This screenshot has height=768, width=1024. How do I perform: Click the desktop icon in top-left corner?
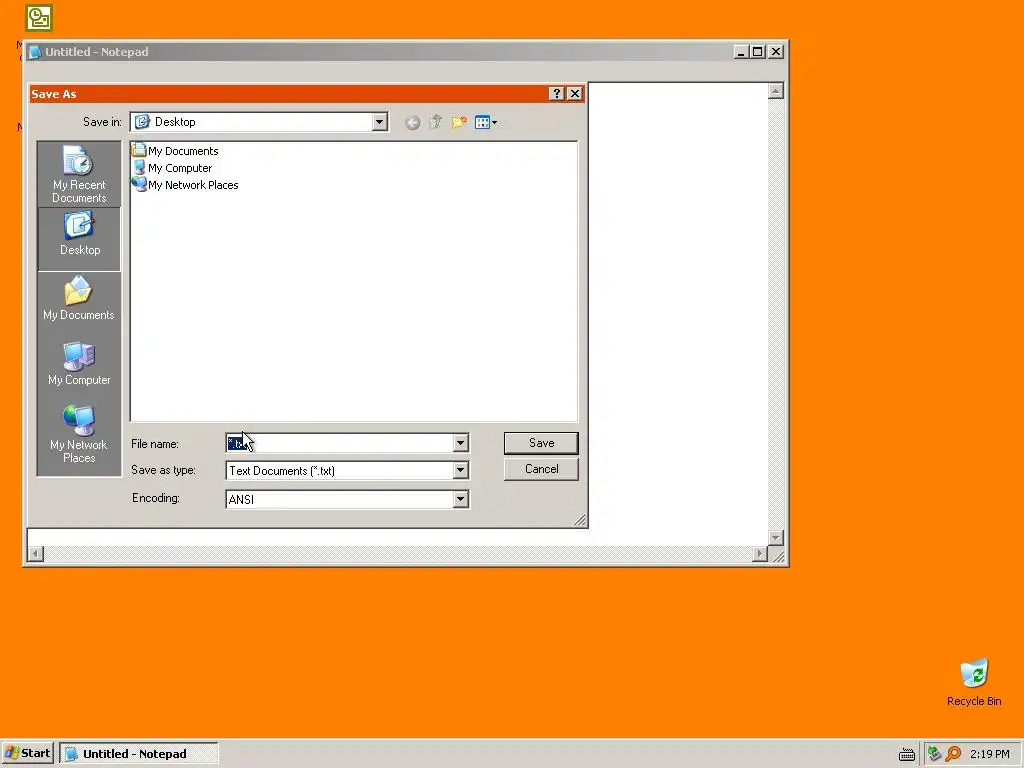coord(39,18)
